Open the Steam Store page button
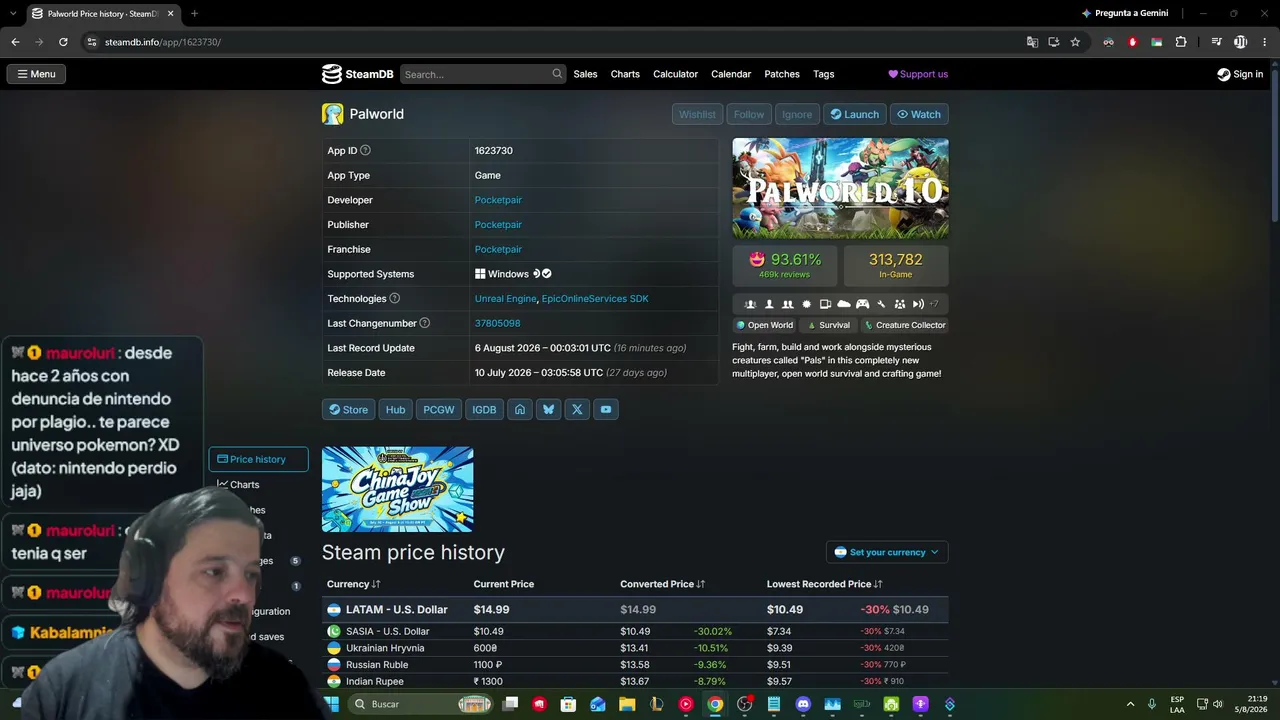1280x720 pixels. (x=349, y=409)
